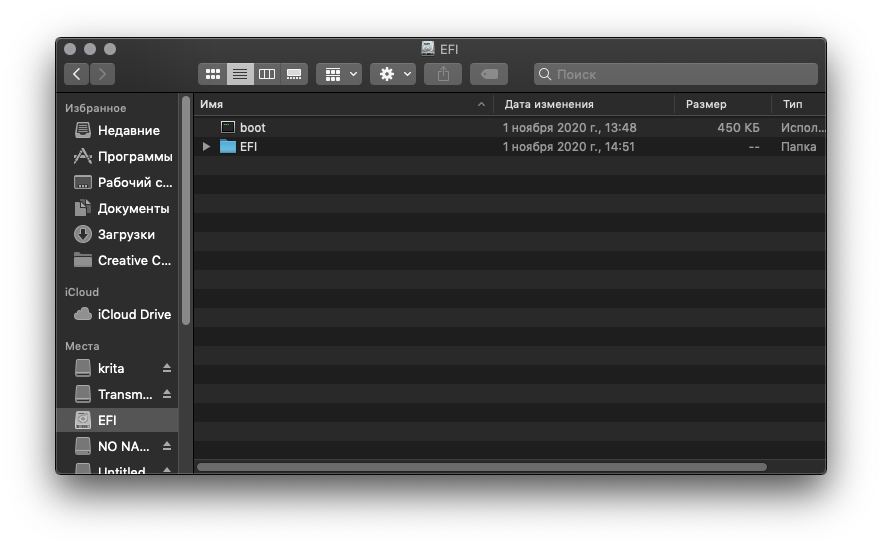The image size is (882, 548).
Task: Switch to icon grid view
Action: [213, 74]
